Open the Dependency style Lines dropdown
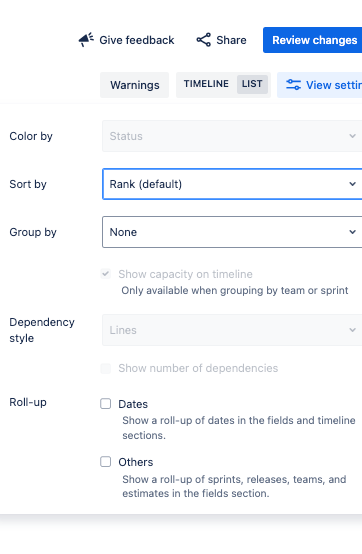The height and width of the screenshot is (554, 362). tap(232, 330)
